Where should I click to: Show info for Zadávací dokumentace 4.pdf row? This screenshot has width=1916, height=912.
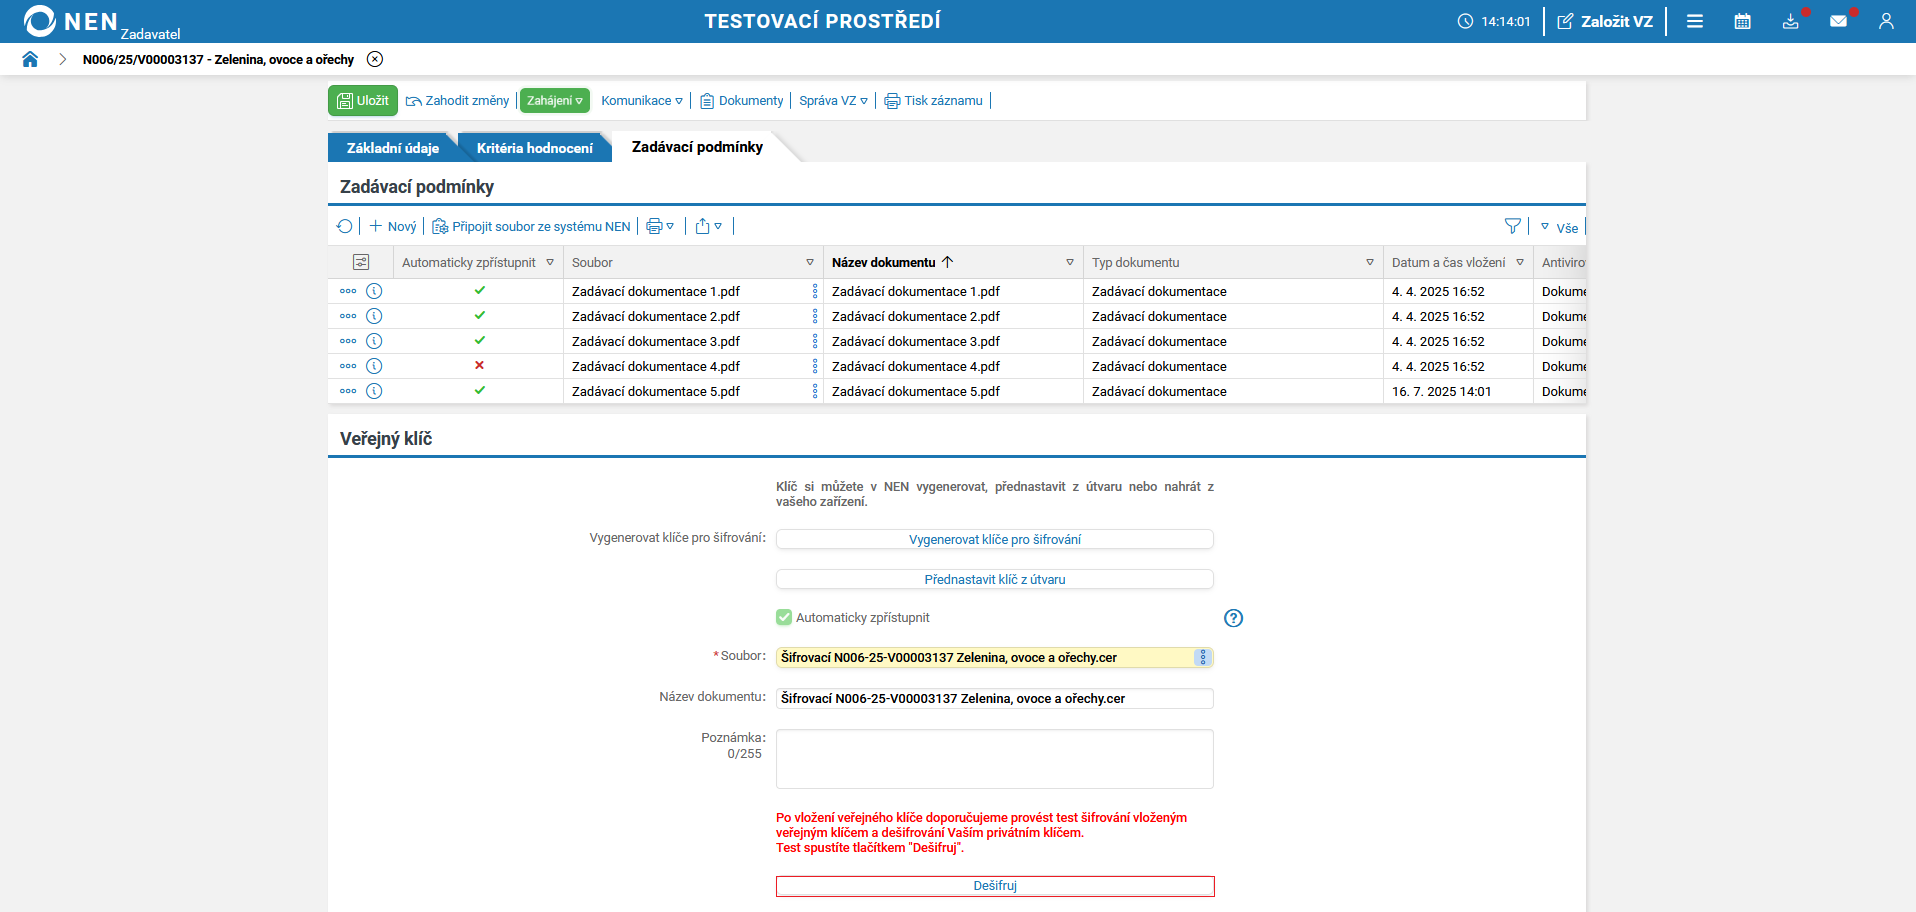(x=374, y=366)
